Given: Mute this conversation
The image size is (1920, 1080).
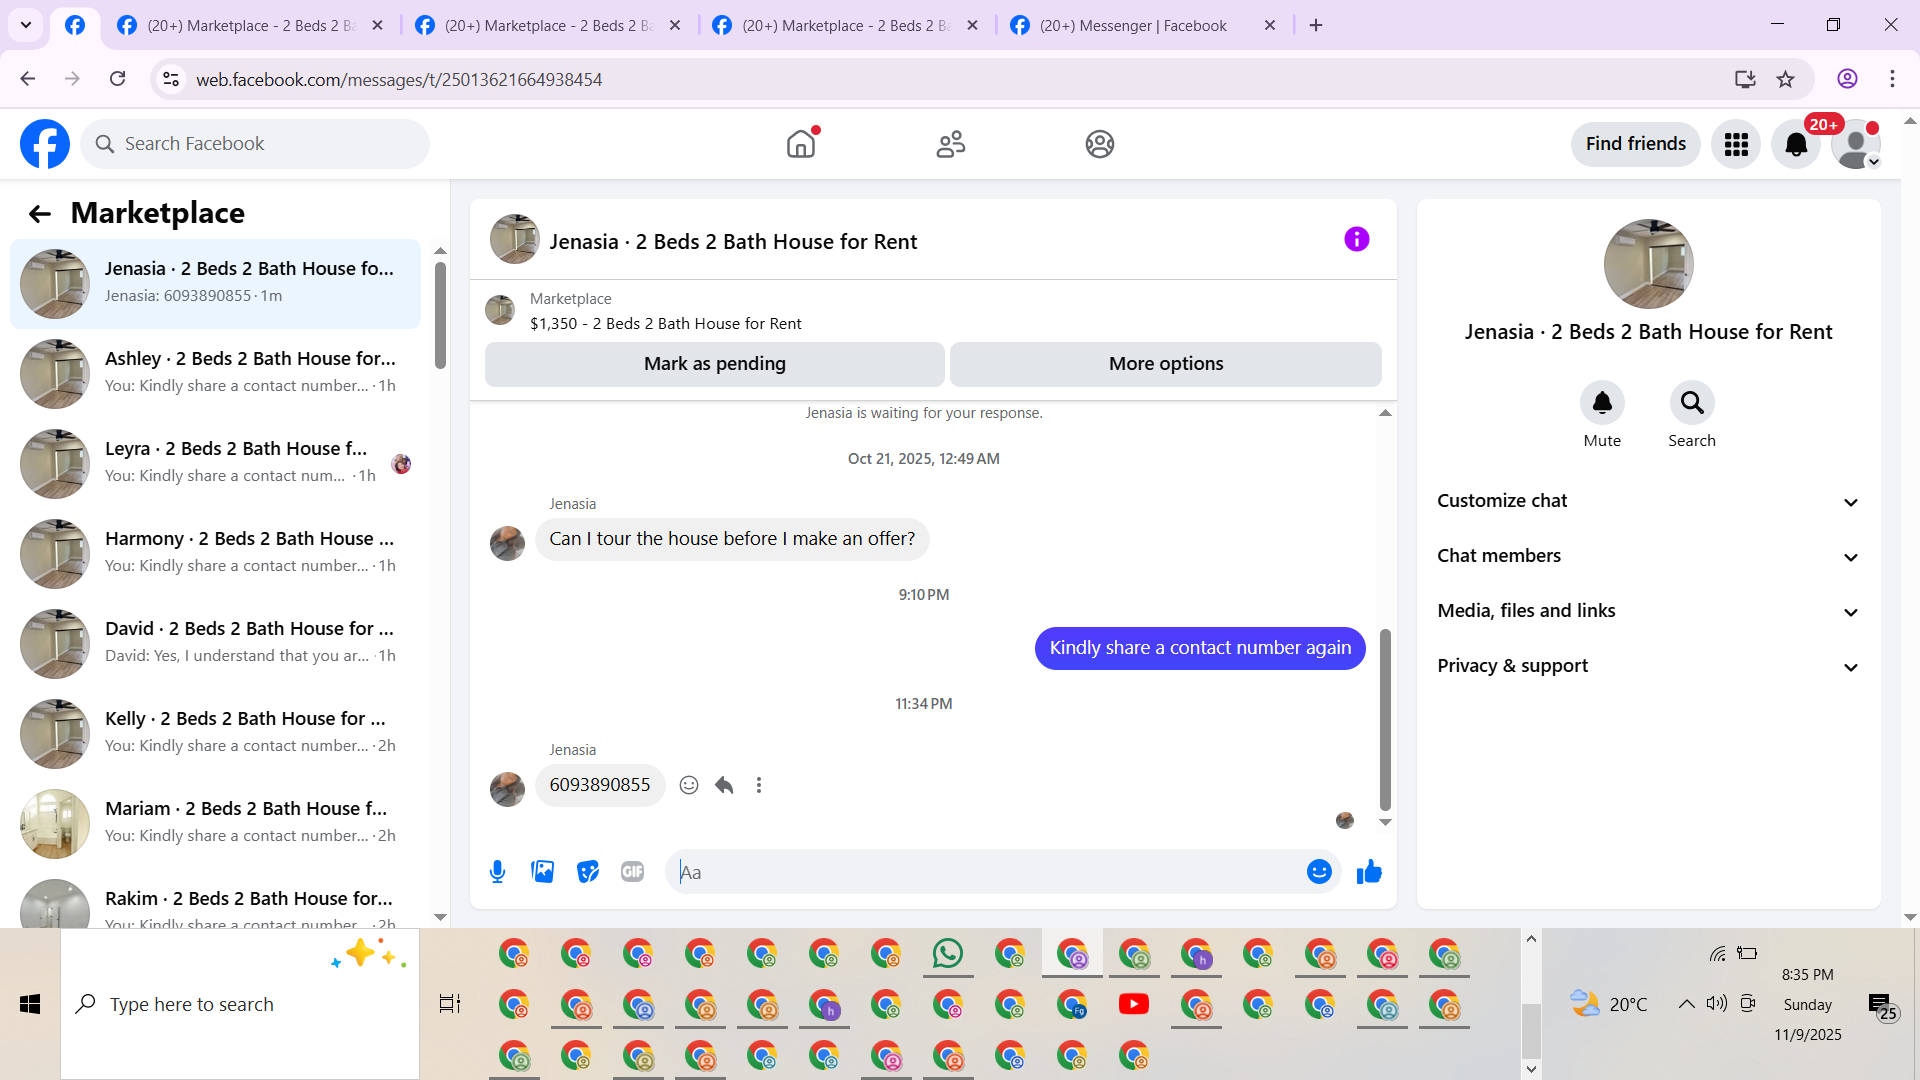Looking at the screenshot, I should click(1602, 403).
